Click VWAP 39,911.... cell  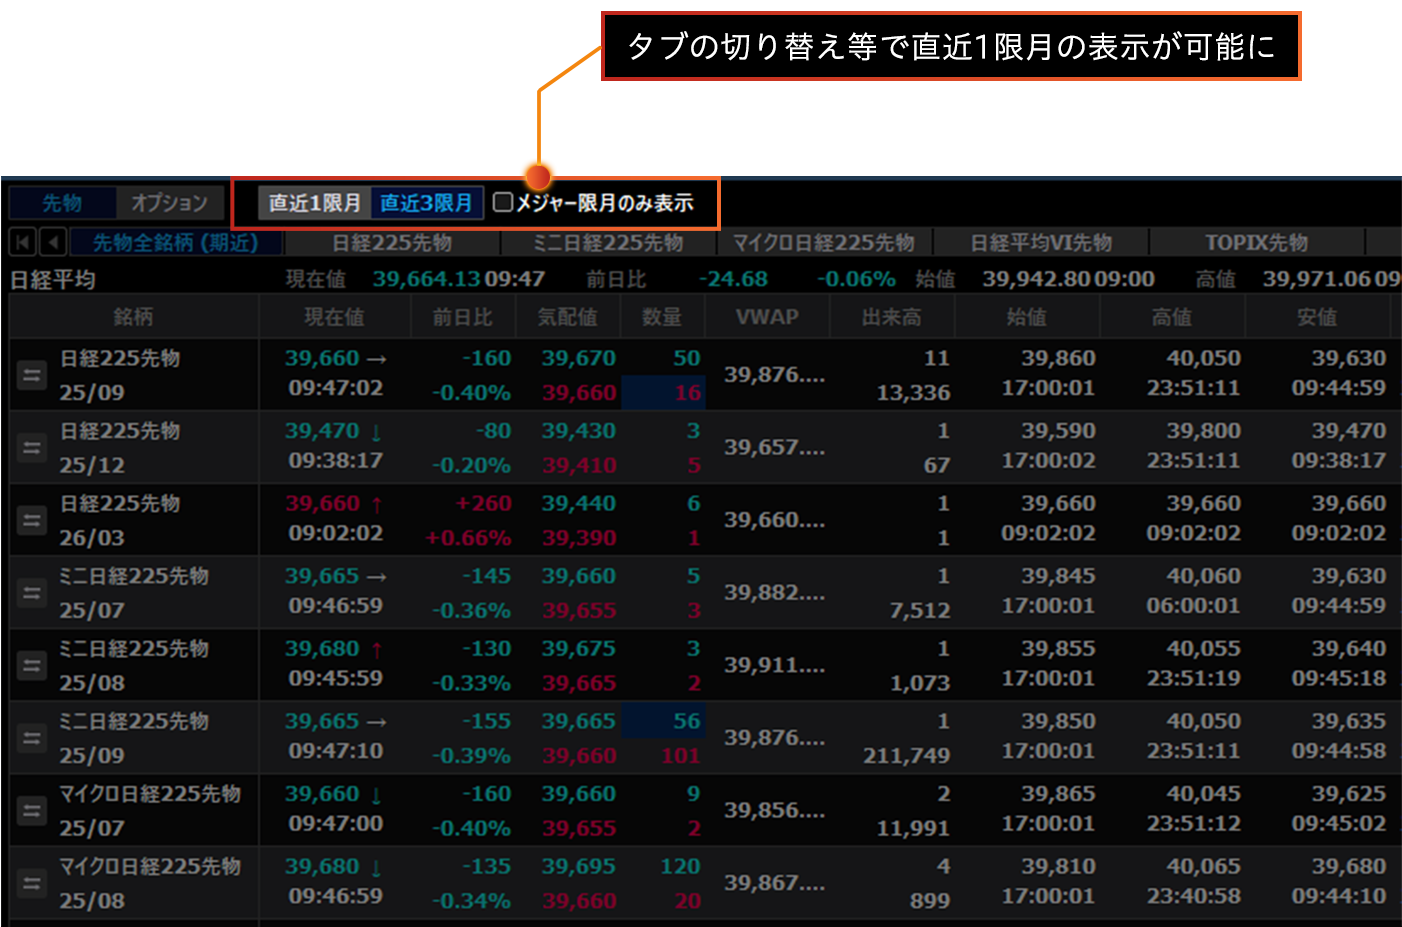tap(775, 665)
